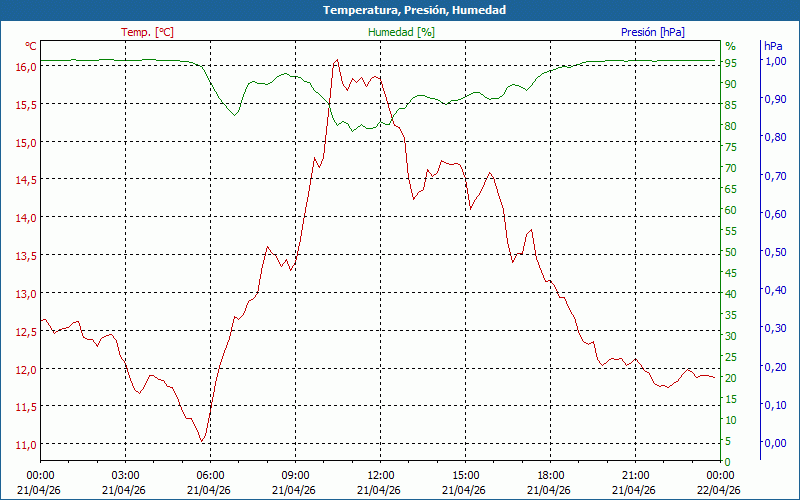Click the 1,00 pressure axis value
800x500 pixels.
point(775,61)
